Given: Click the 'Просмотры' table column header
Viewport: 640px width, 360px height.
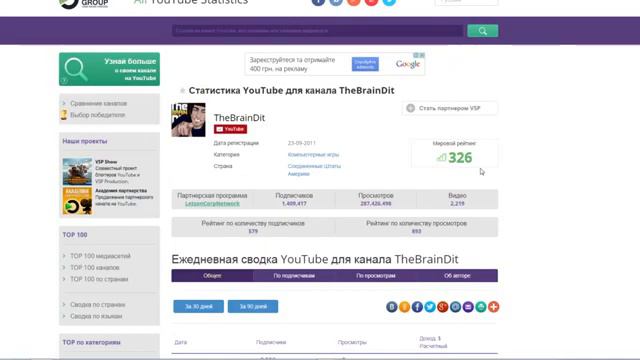Looking at the screenshot, I should pos(352,342).
